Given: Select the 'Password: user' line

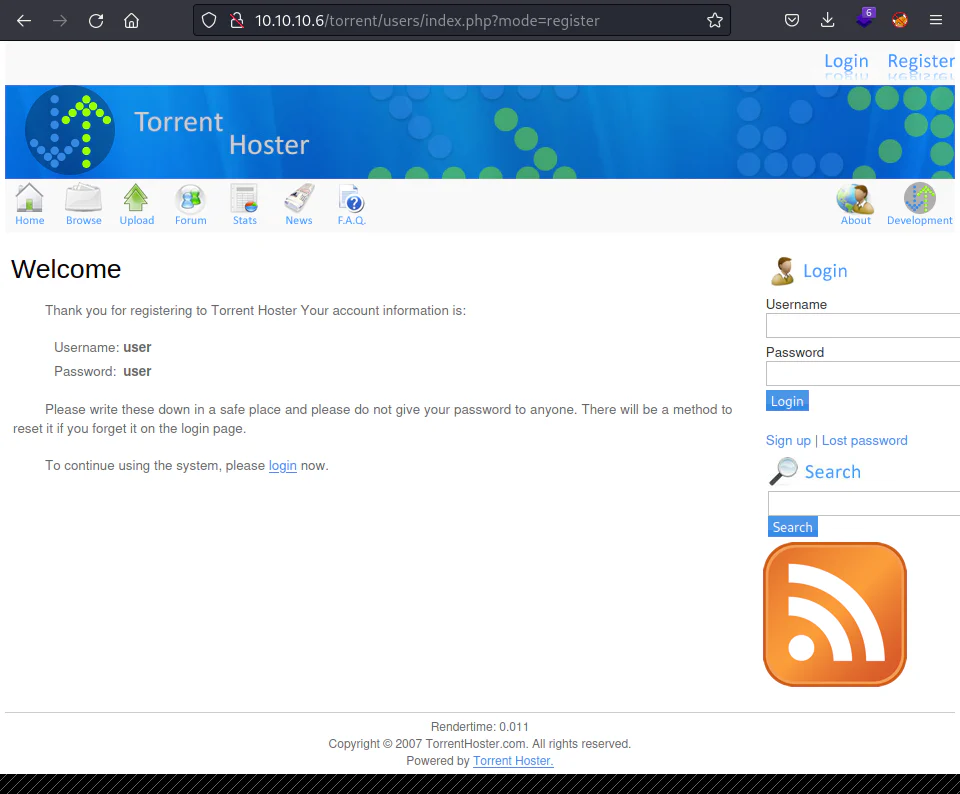Looking at the screenshot, I should 102,372.
